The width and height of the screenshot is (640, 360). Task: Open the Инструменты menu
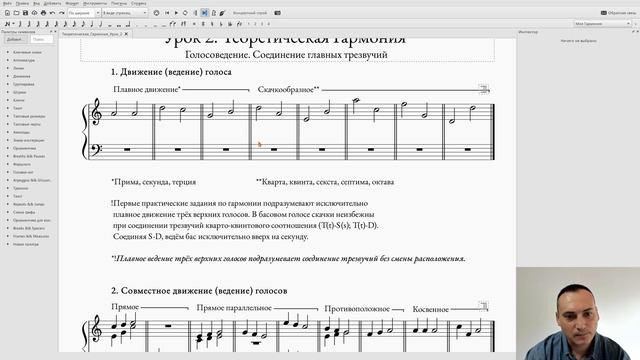pyautogui.click(x=95, y=3)
